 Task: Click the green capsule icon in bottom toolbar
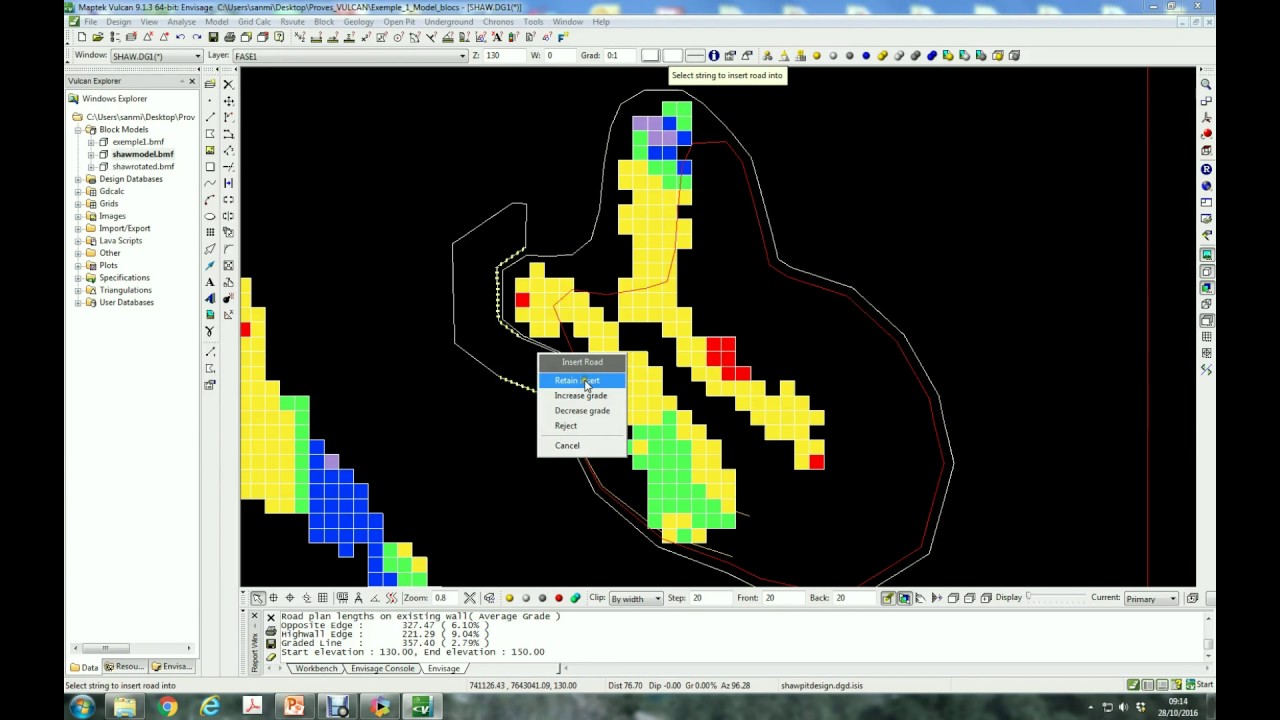pos(575,598)
